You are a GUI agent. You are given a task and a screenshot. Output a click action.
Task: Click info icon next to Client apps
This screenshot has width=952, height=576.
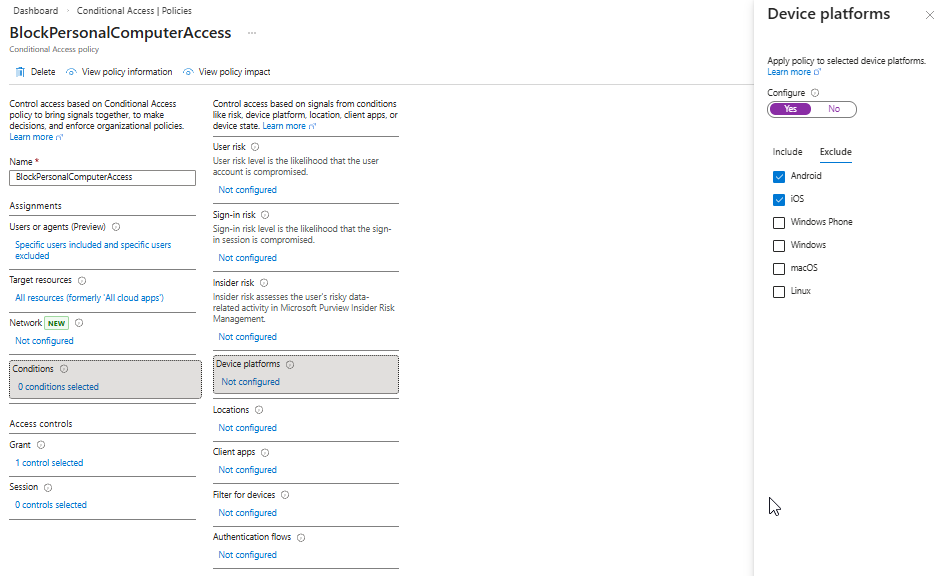point(265,452)
